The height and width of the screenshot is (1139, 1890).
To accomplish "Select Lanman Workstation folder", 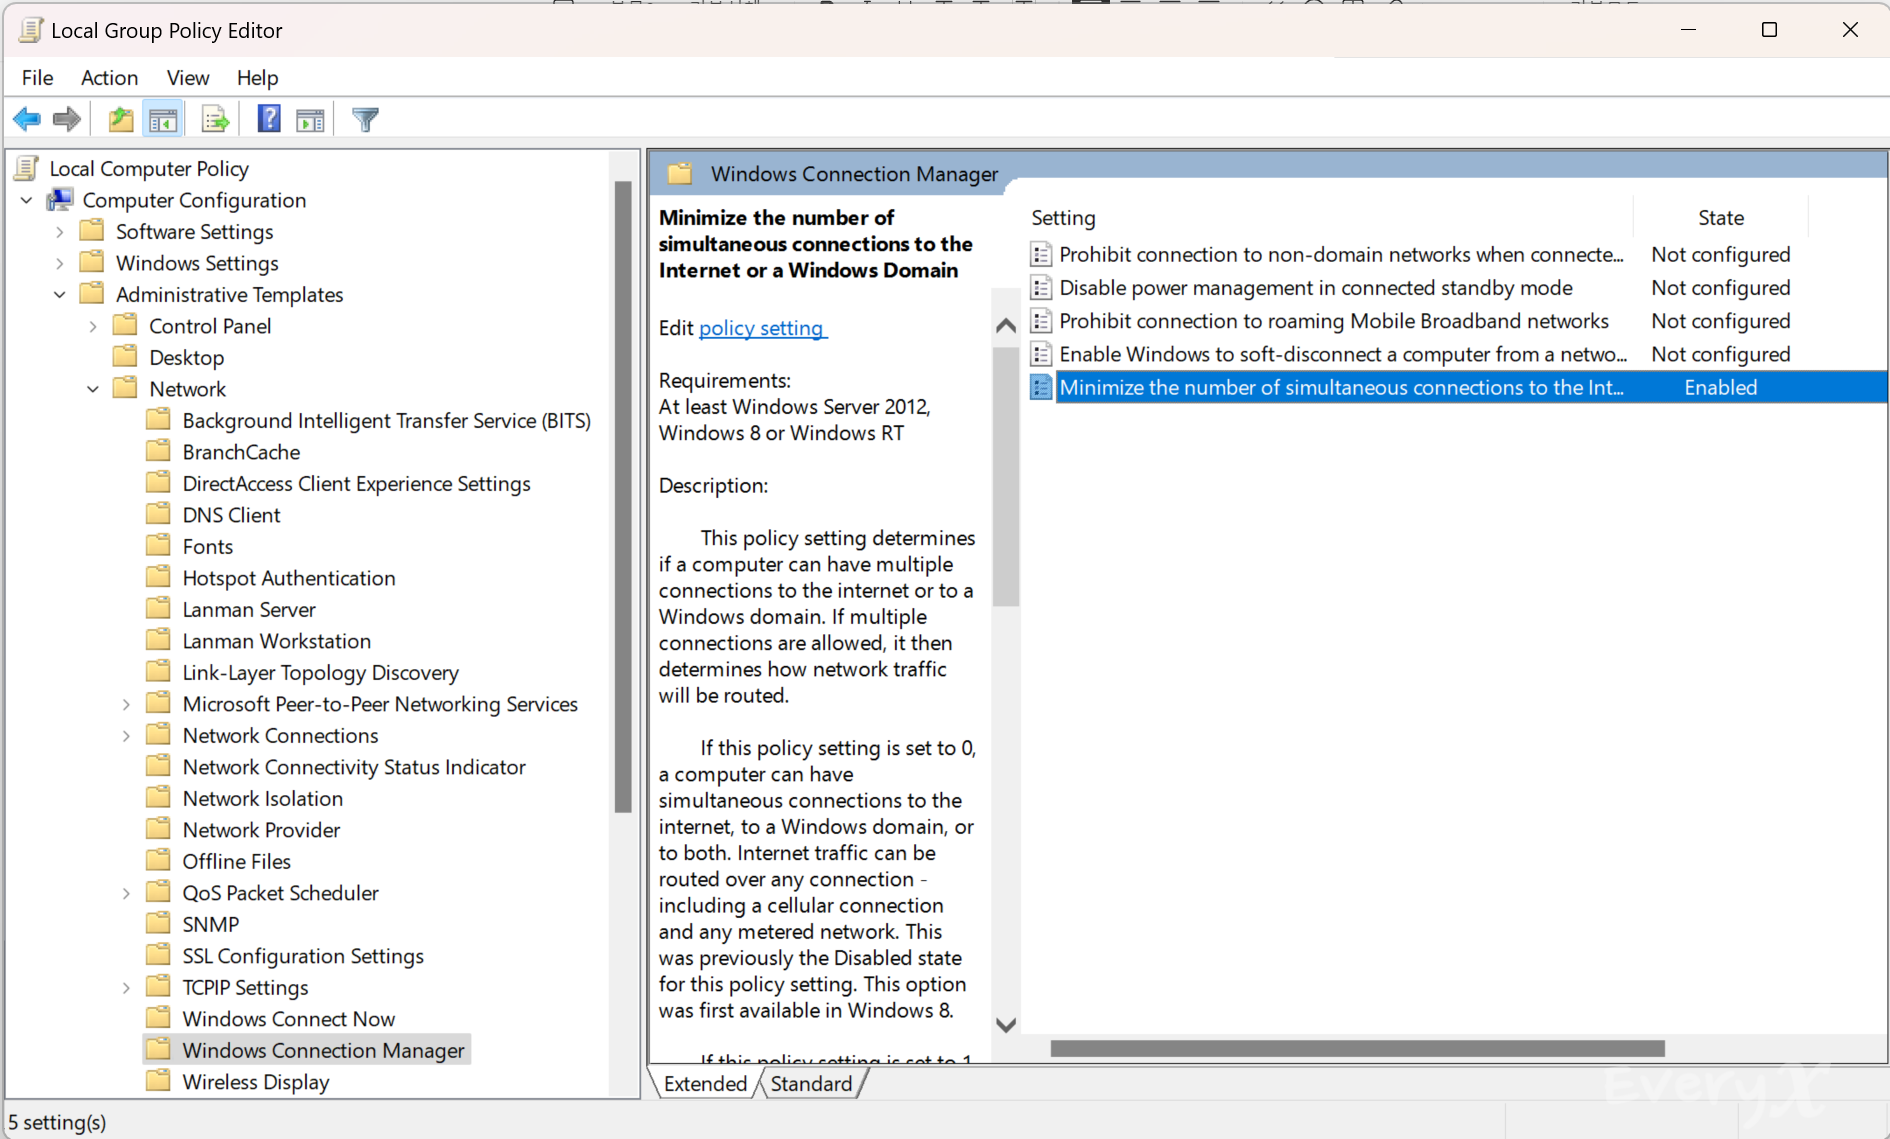I will (276, 641).
